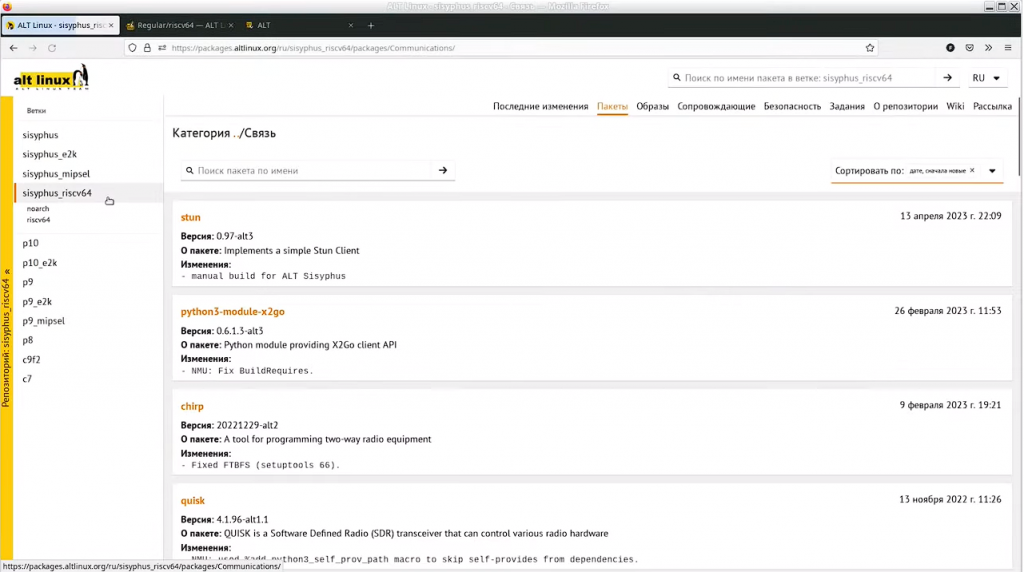Screen dimensions: 1024x572
Task: Open the quisk package page
Action: pyautogui.click(x=193, y=501)
